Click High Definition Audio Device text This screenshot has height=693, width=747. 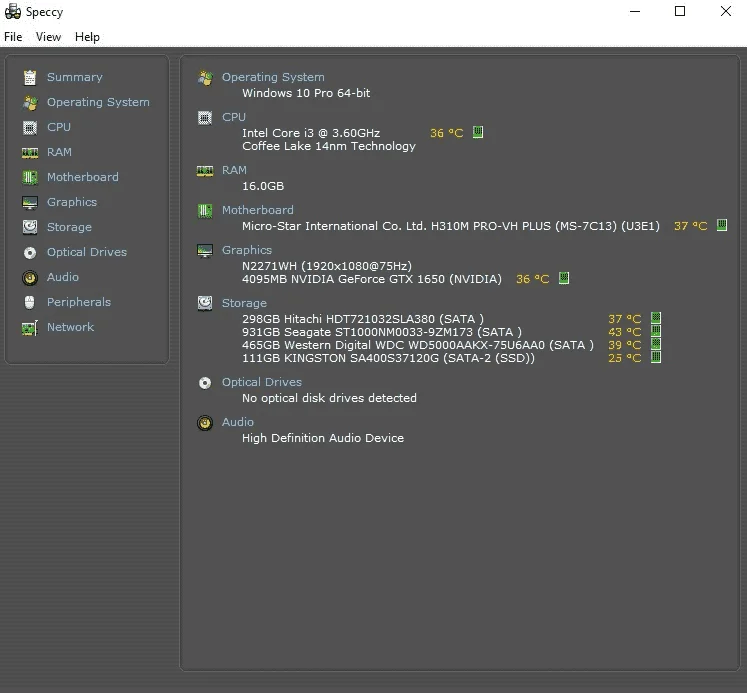point(323,438)
